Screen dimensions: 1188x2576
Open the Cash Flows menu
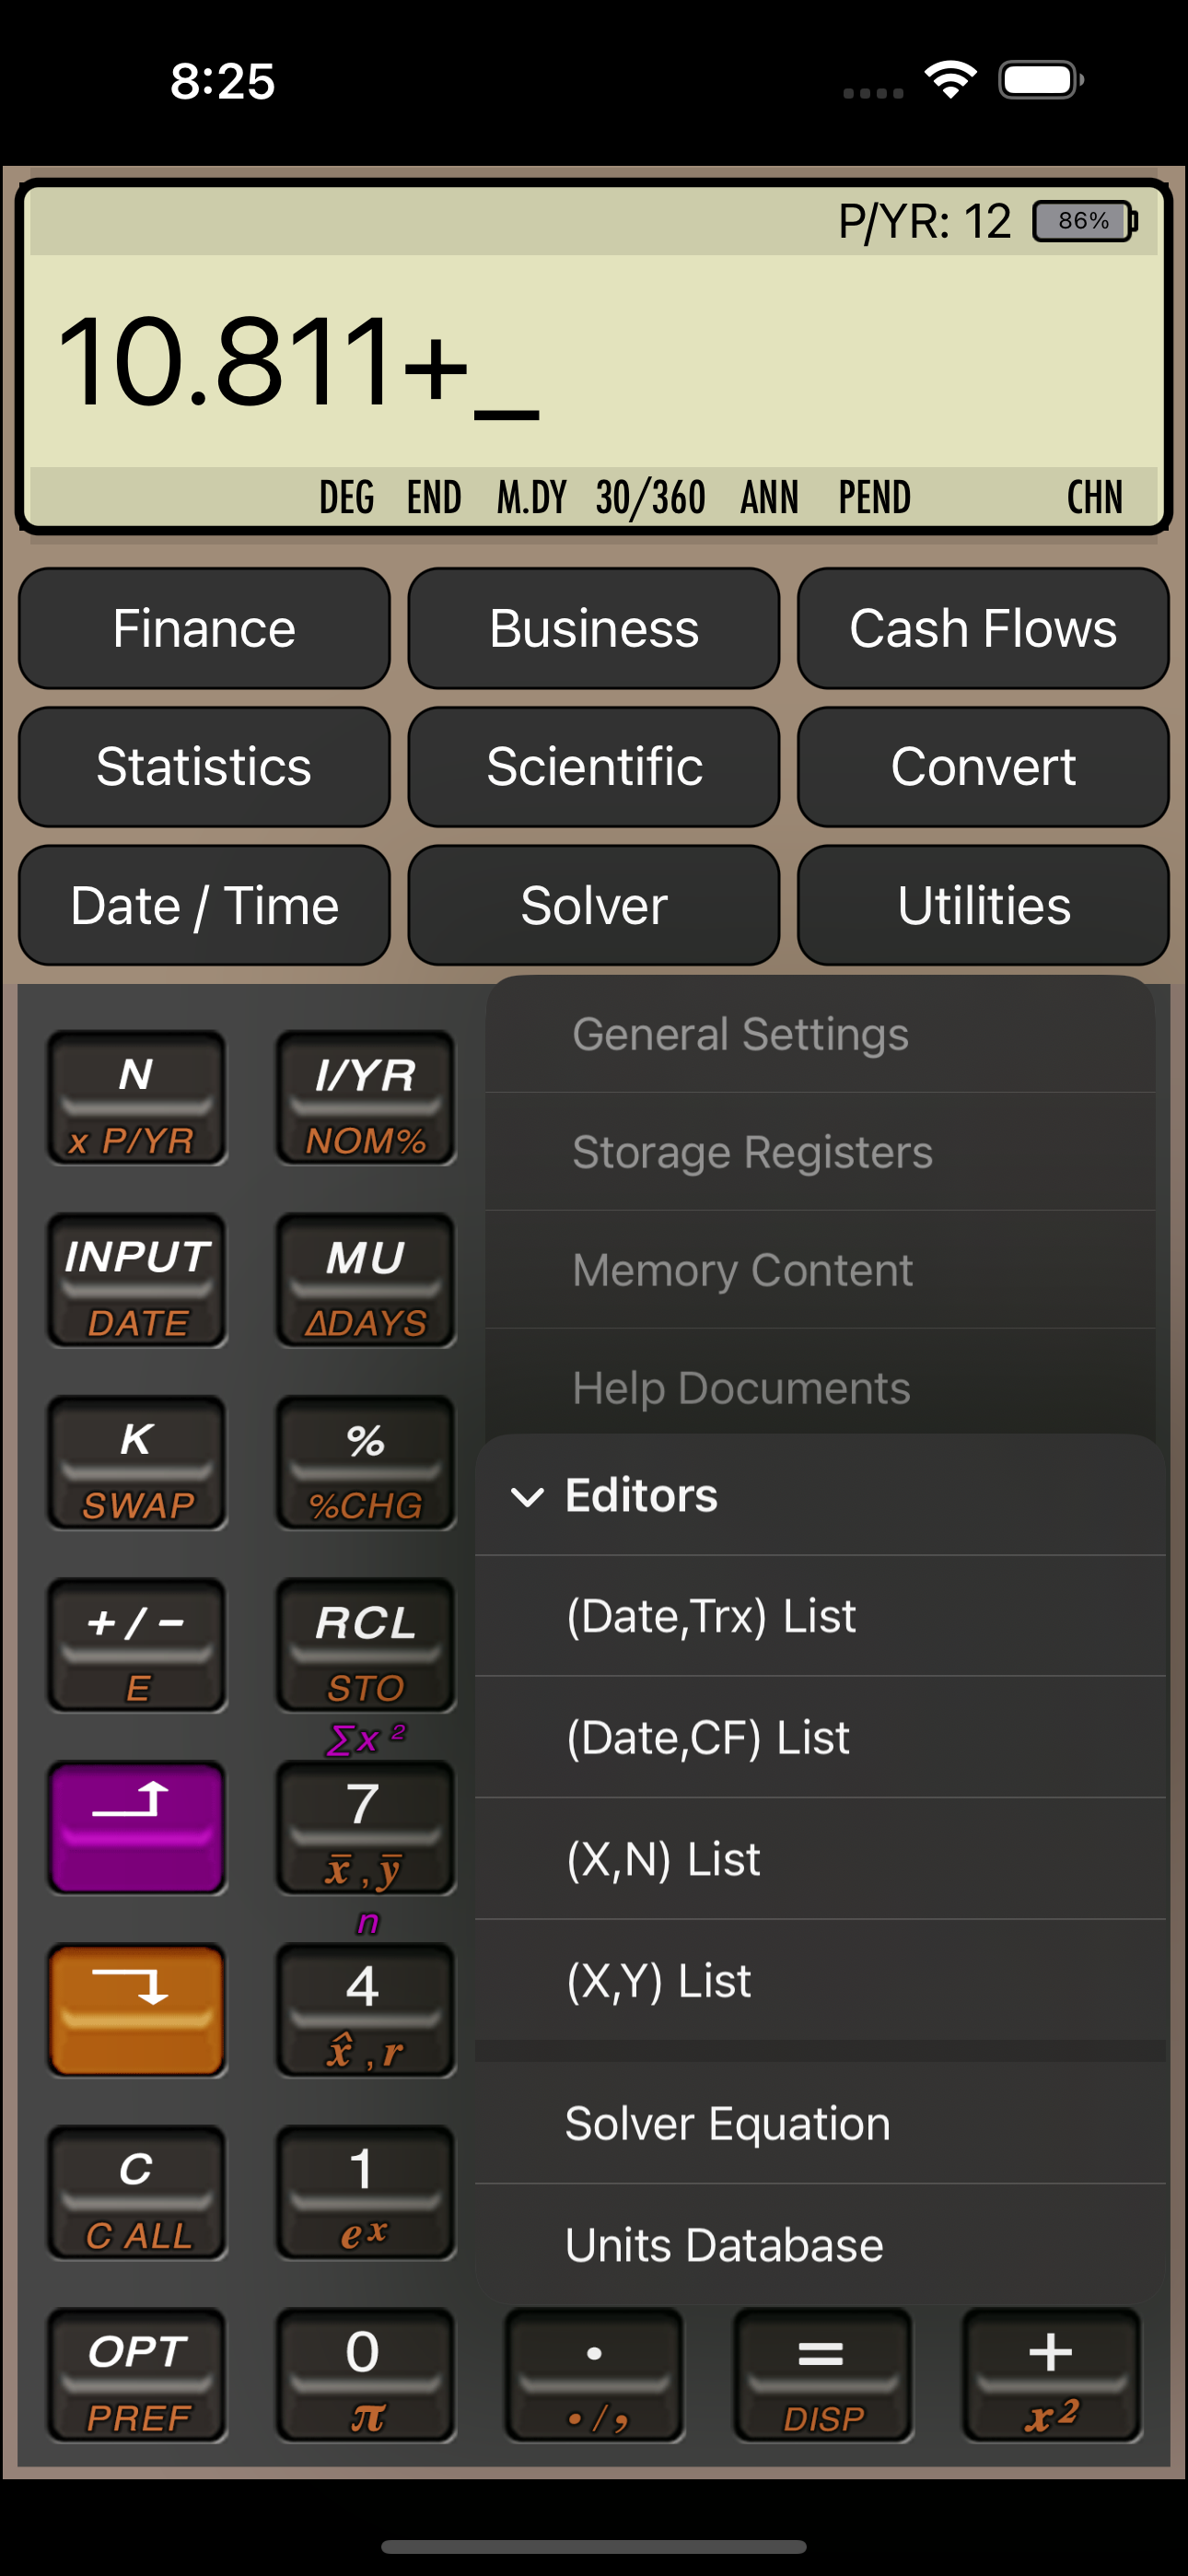tap(983, 628)
